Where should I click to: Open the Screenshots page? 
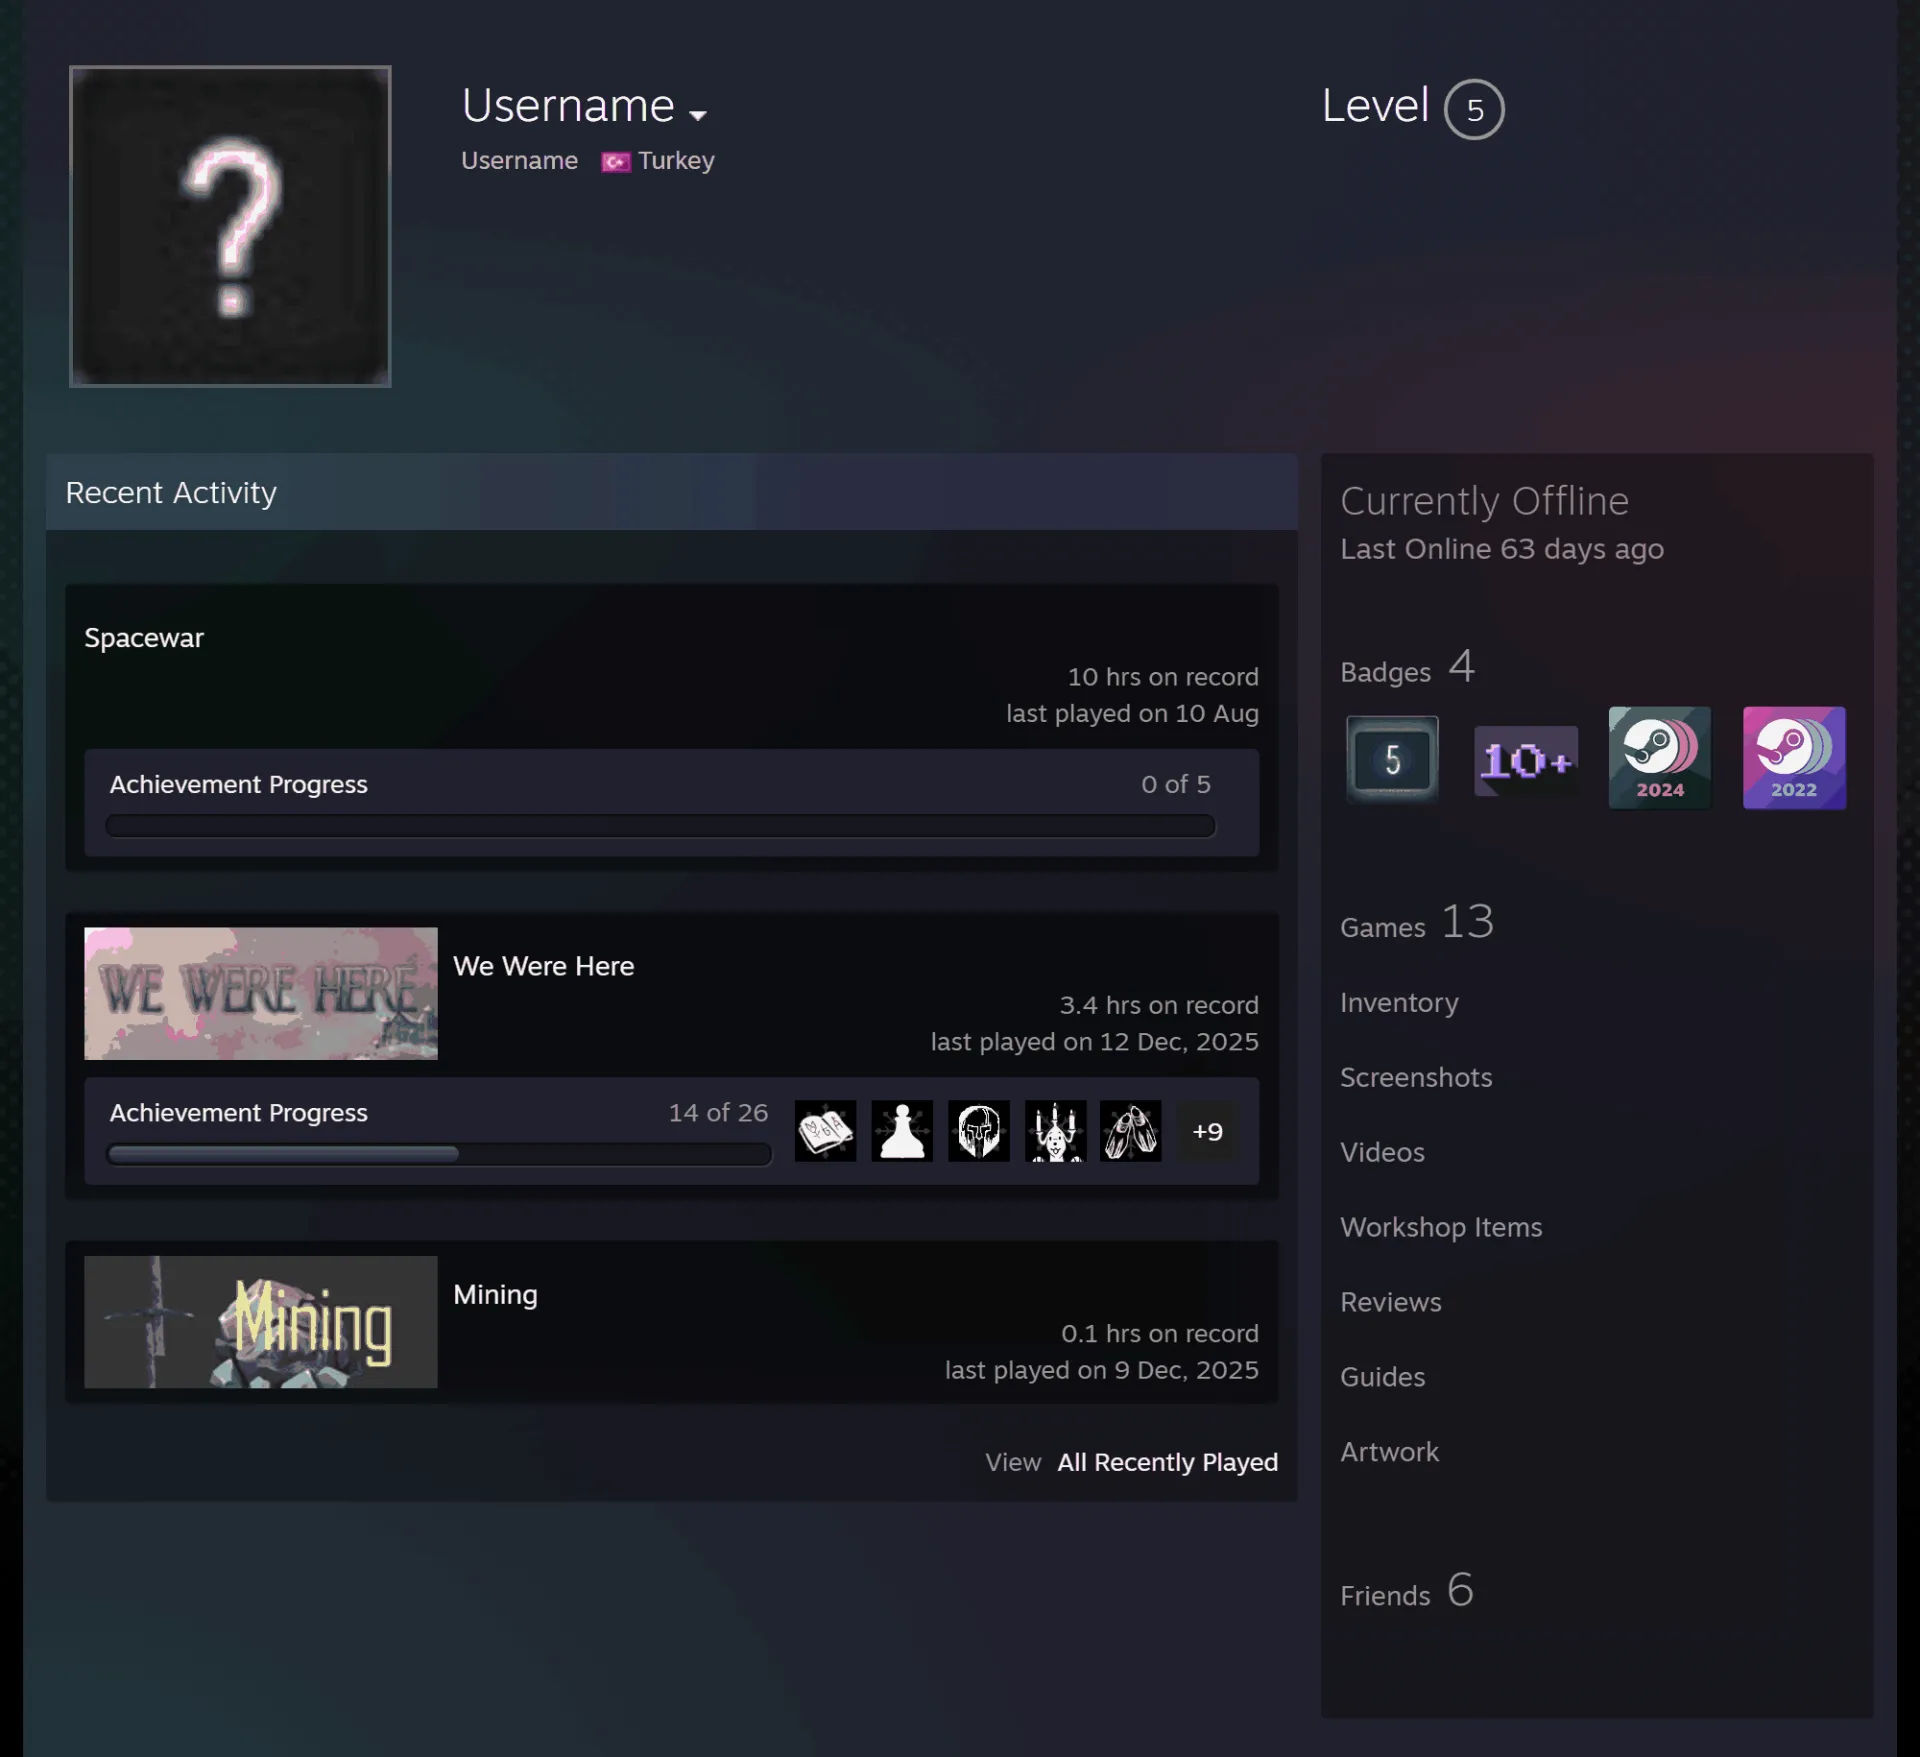pyautogui.click(x=1416, y=1077)
